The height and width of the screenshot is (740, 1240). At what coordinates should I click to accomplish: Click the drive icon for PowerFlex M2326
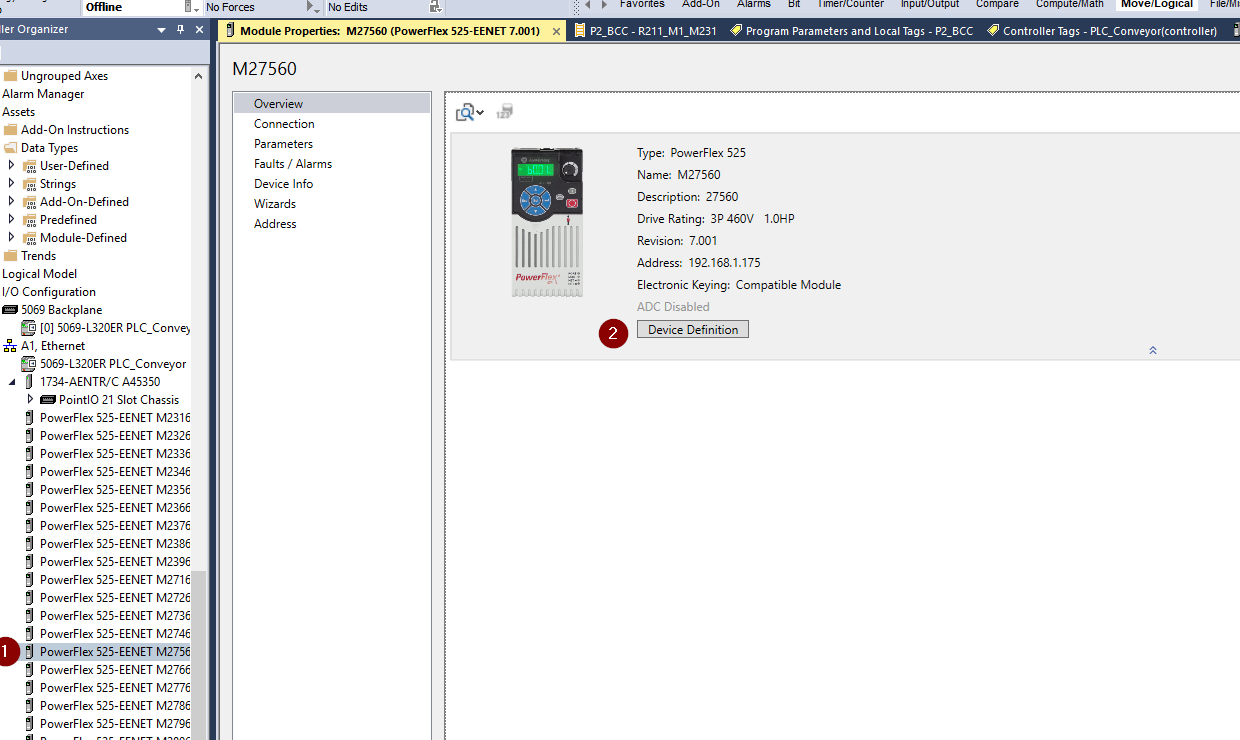[x=29, y=436]
